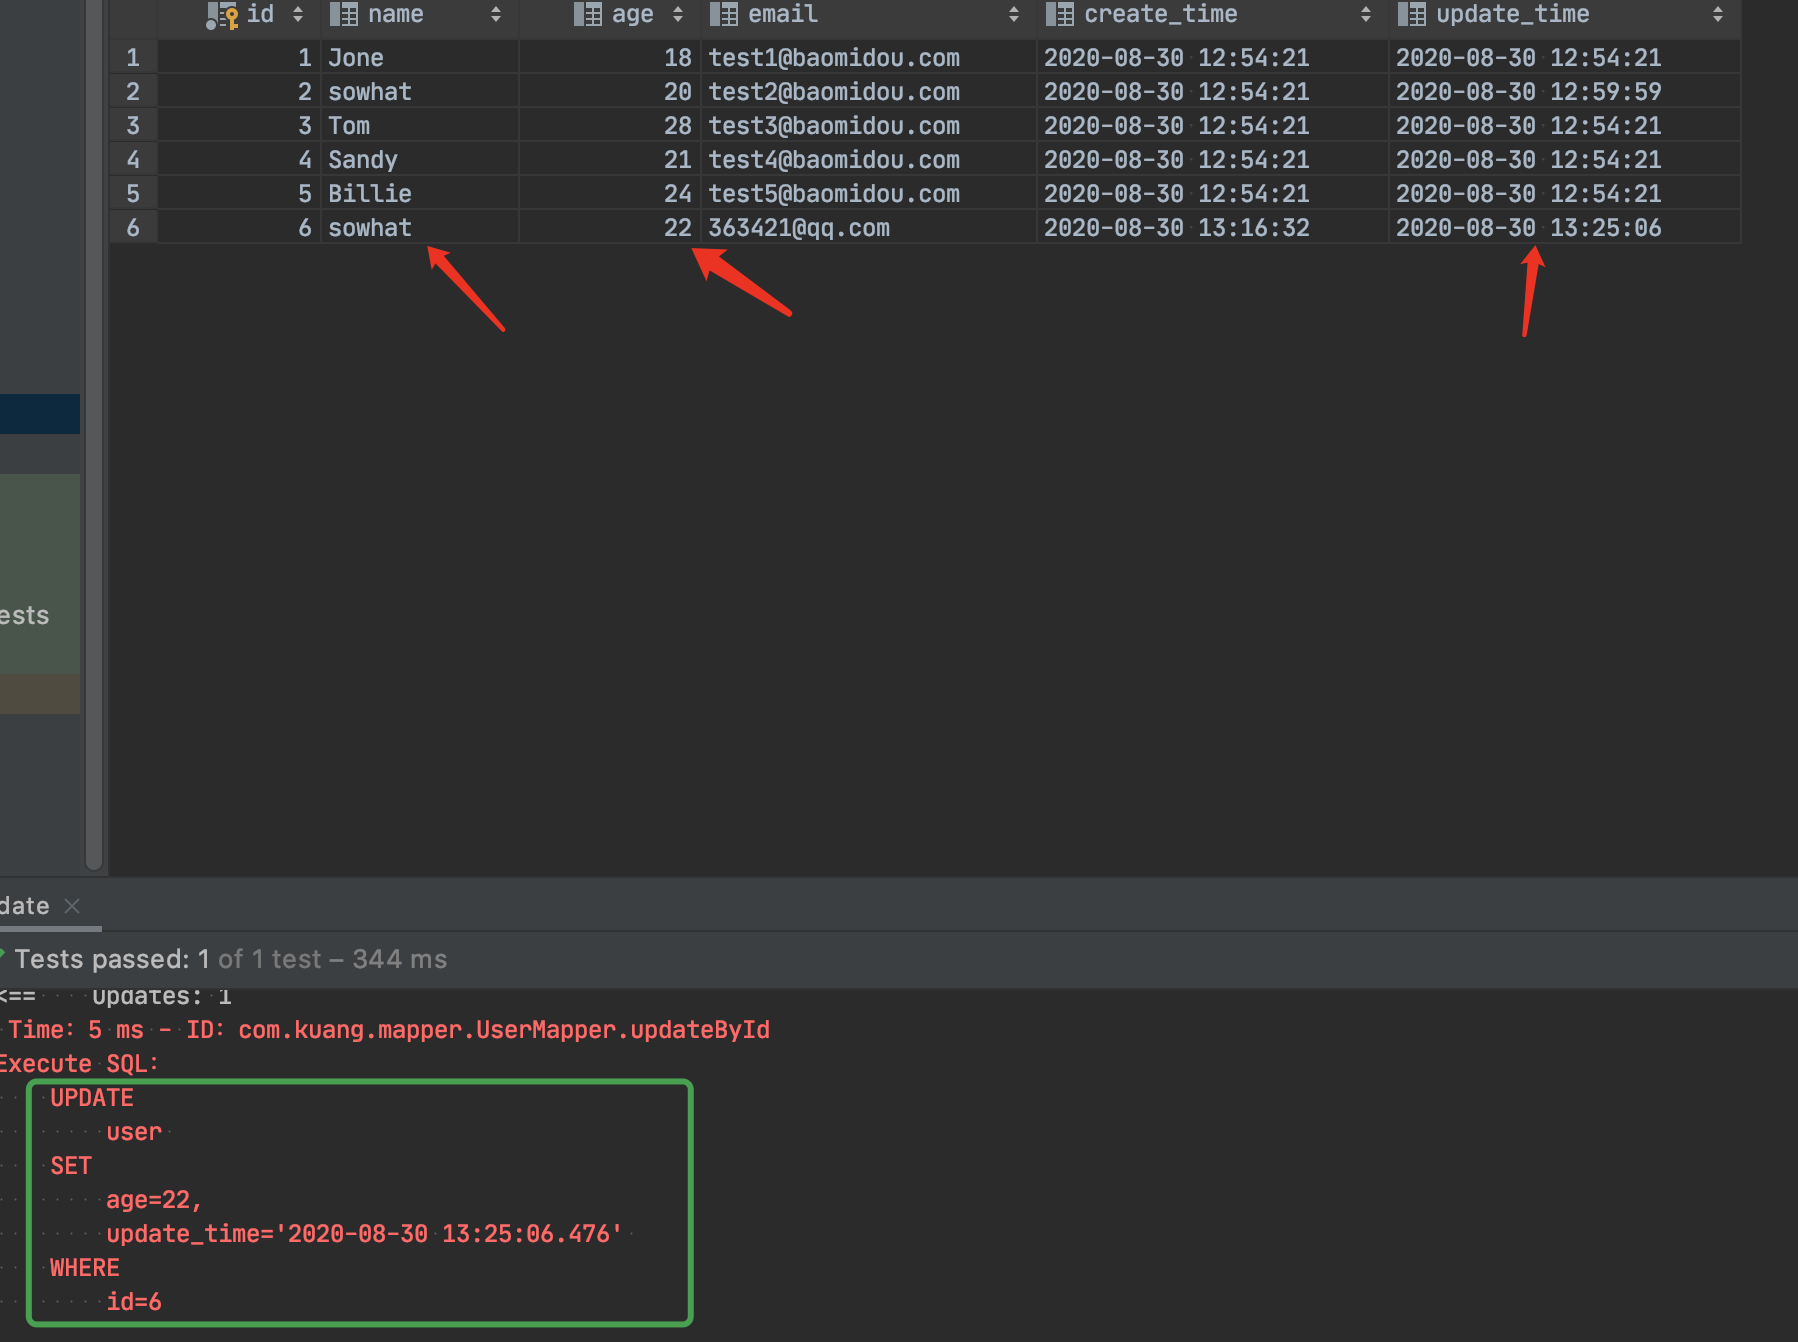This screenshot has height=1342, width=1798.
Task: Select row number 3 in the gutter
Action: pyautogui.click(x=133, y=126)
